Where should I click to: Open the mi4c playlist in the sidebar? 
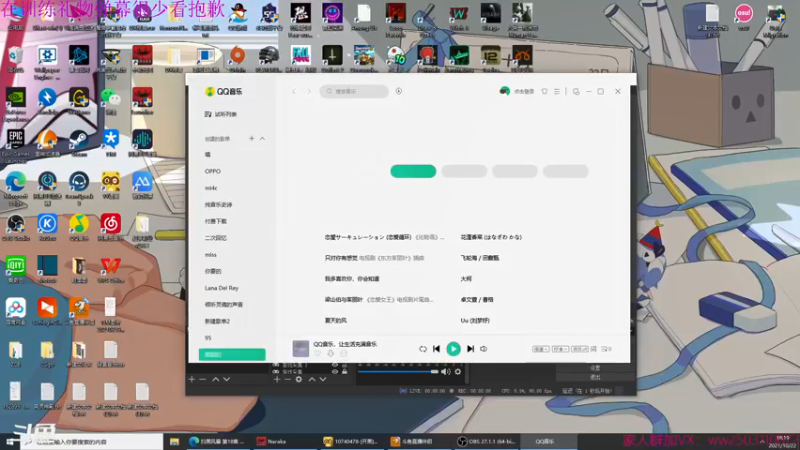coord(211,188)
